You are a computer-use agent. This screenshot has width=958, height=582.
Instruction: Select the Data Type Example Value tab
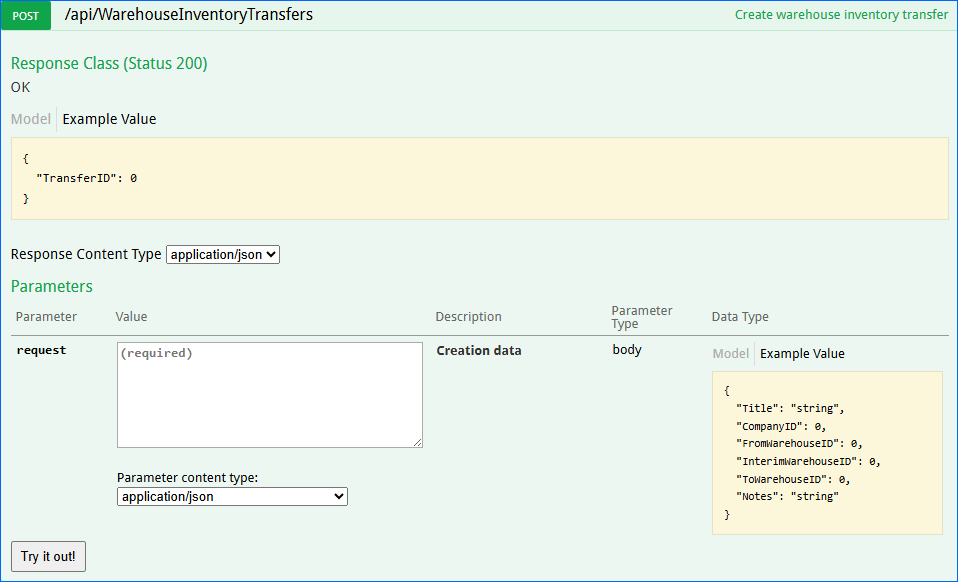point(802,354)
